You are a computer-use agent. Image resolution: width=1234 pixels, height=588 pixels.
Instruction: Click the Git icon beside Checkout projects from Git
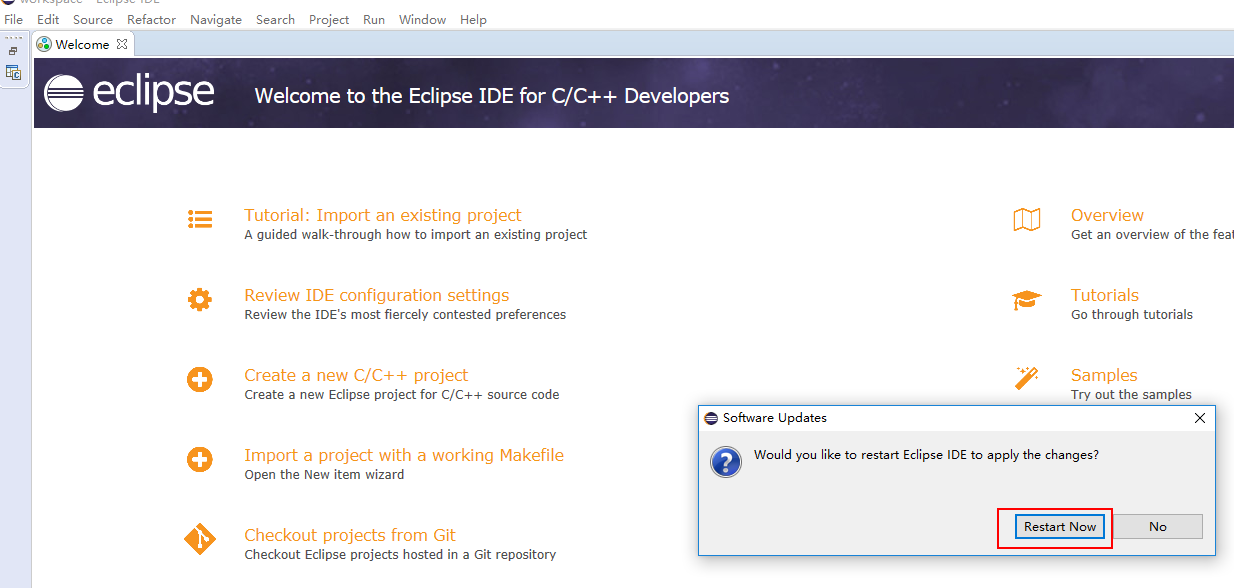point(200,540)
